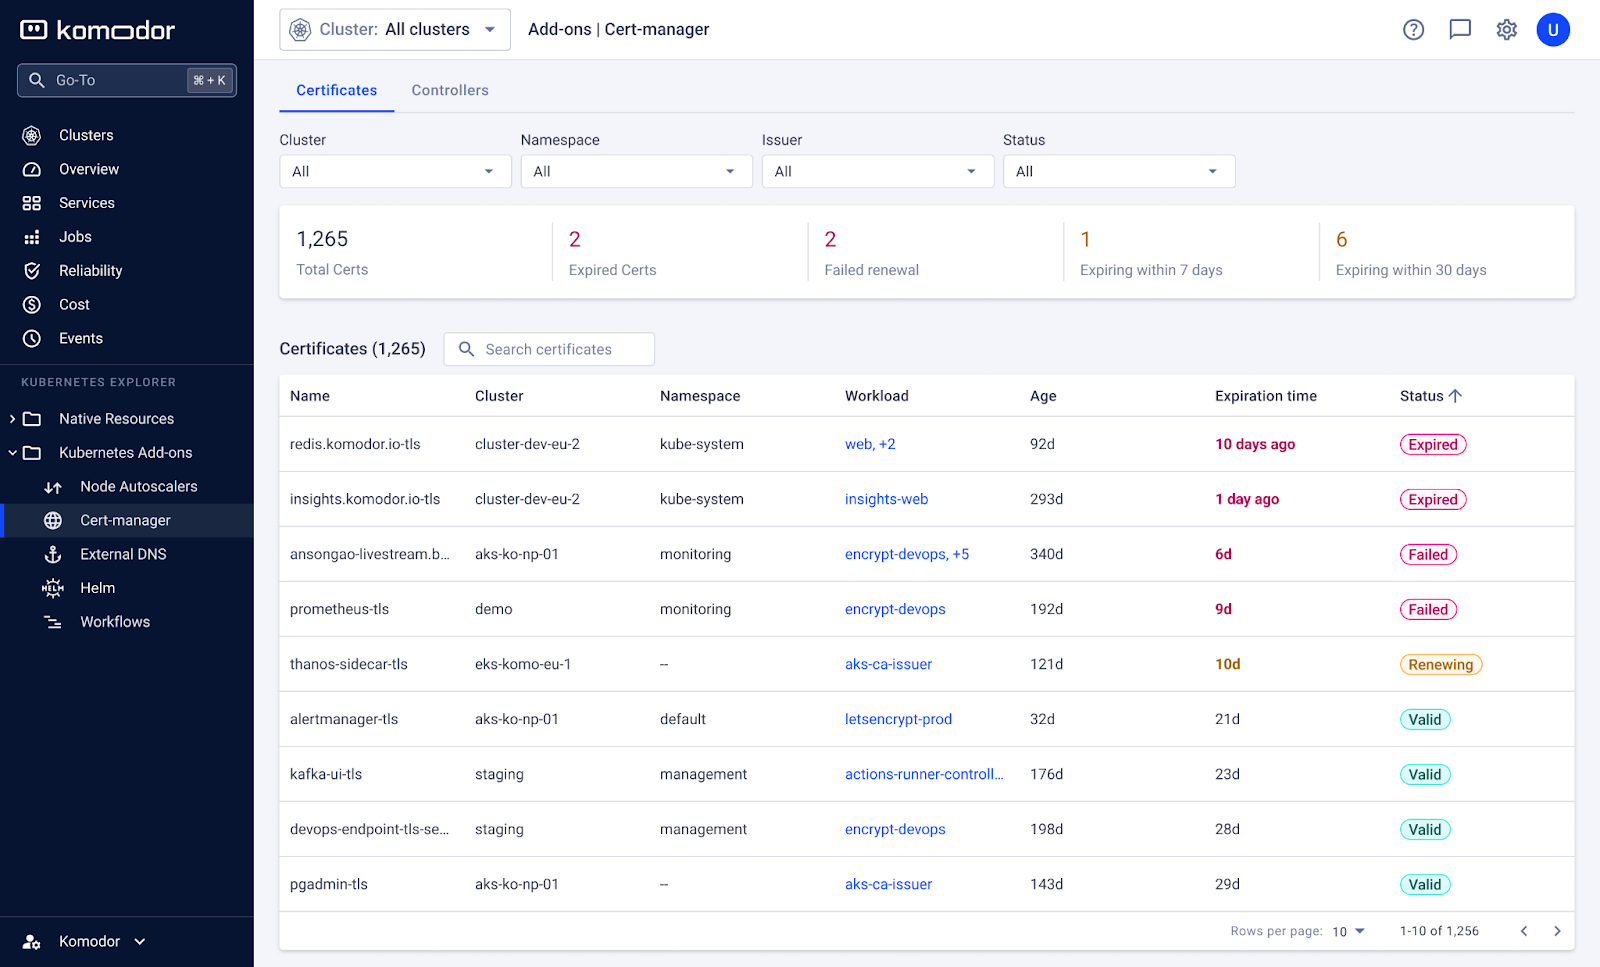Open the Cluster: All clusters dropdown
Screen dimensions: 1600x967
pyautogui.click(x=395, y=30)
